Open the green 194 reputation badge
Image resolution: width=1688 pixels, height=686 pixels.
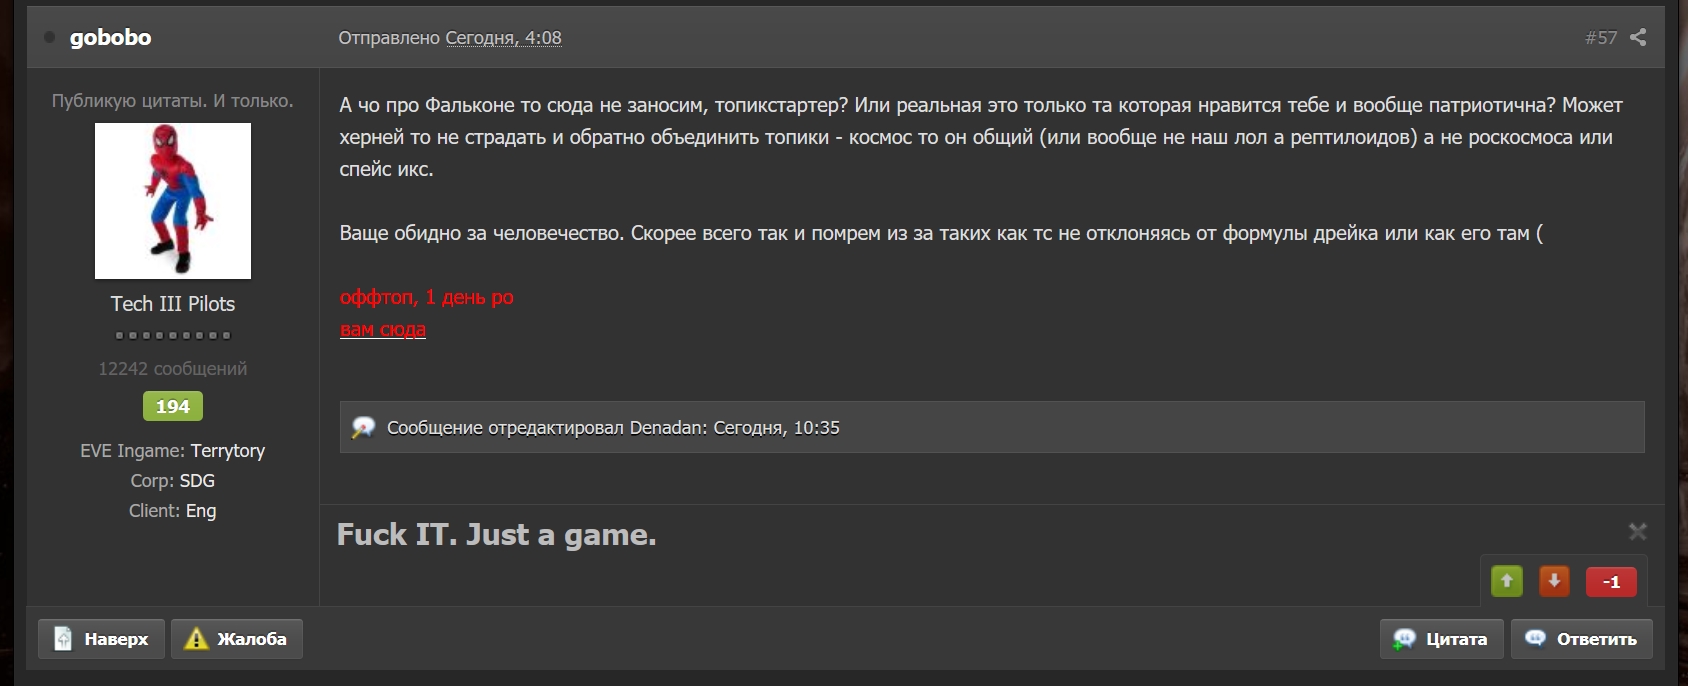click(173, 406)
